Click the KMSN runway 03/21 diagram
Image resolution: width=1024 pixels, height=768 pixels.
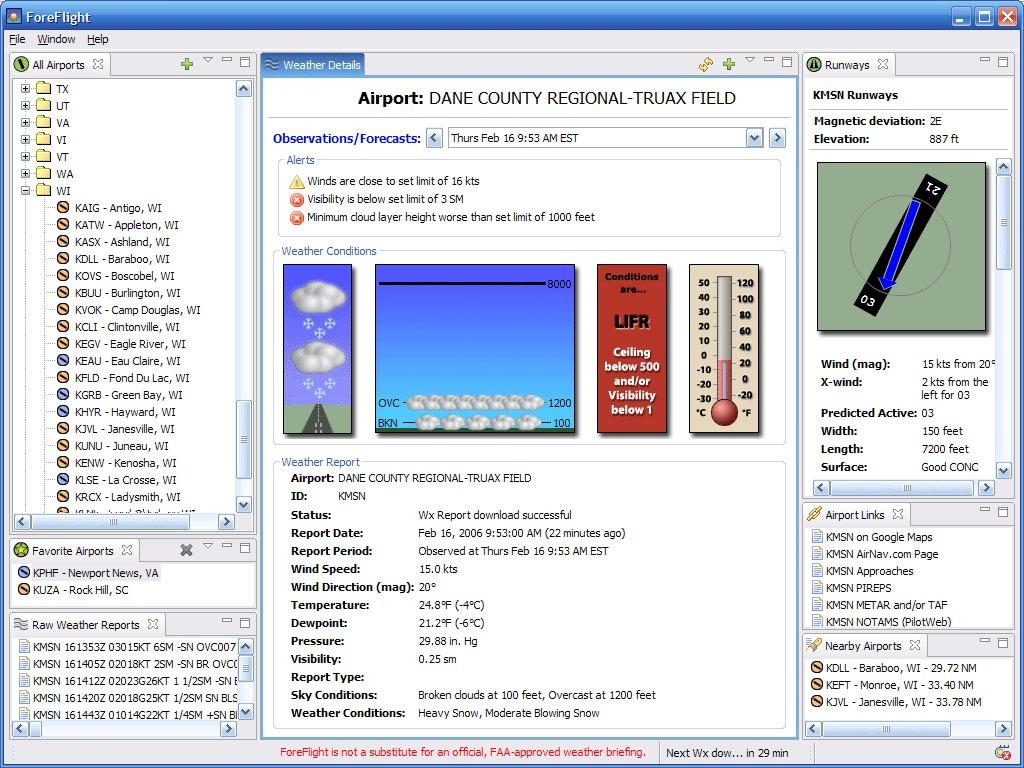(901, 247)
